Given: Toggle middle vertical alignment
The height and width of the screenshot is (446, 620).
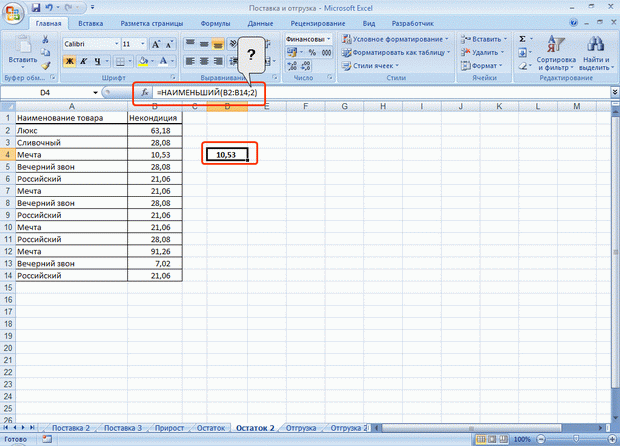Looking at the screenshot, I should click(x=204, y=43).
